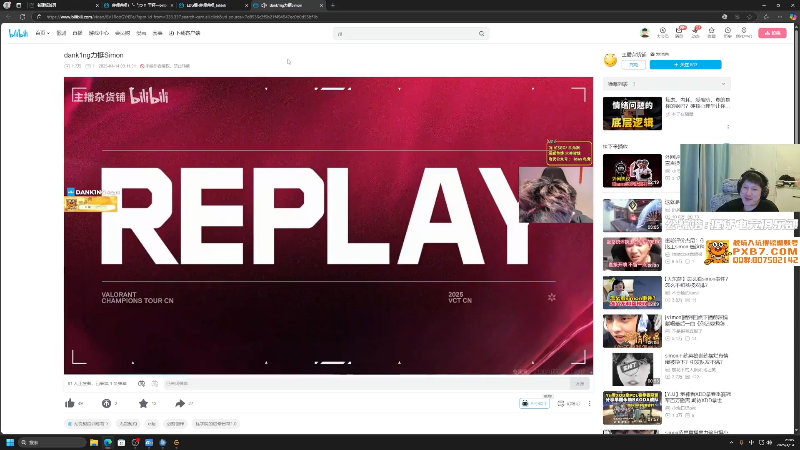Click the browser address bar URL
This screenshot has height=450, width=800.
(182, 17)
